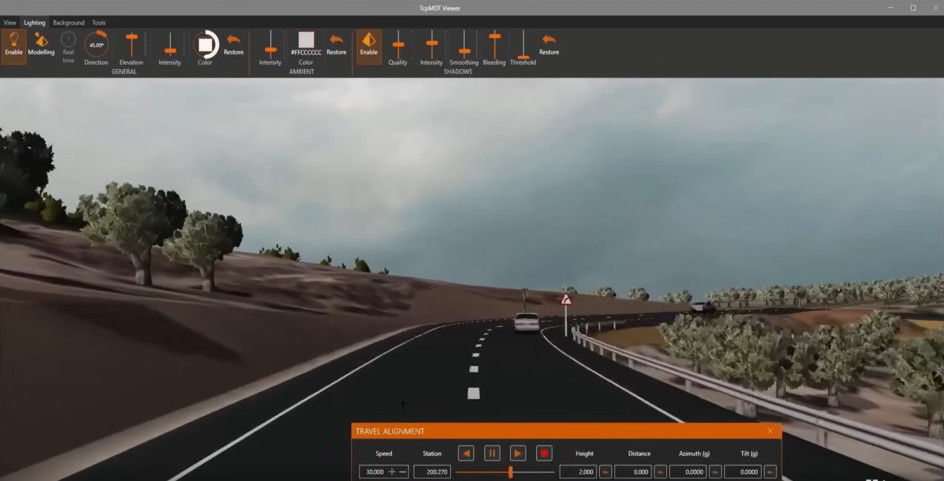Start recording with the red button
The width and height of the screenshot is (944, 481).
pyautogui.click(x=544, y=453)
